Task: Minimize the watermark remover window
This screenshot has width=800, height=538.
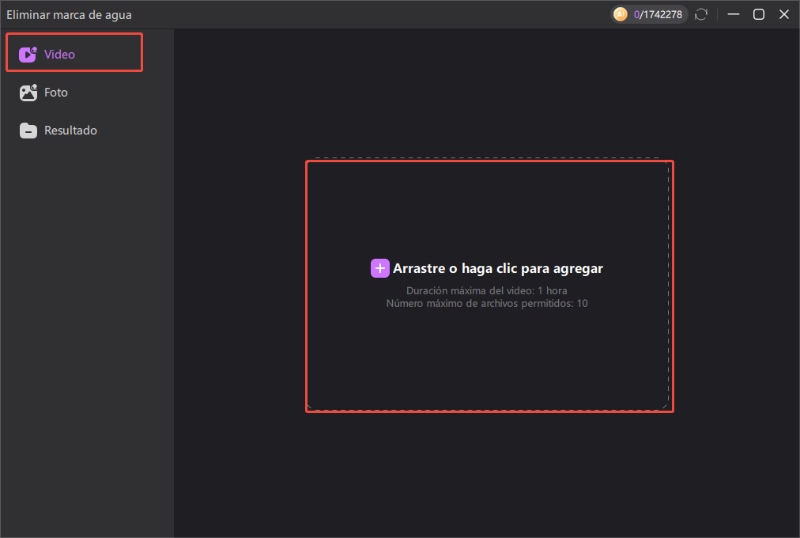Action: 734,14
